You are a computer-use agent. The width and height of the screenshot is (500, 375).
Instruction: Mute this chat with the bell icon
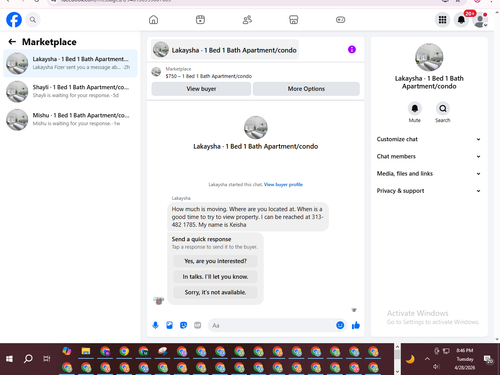pyautogui.click(x=415, y=109)
